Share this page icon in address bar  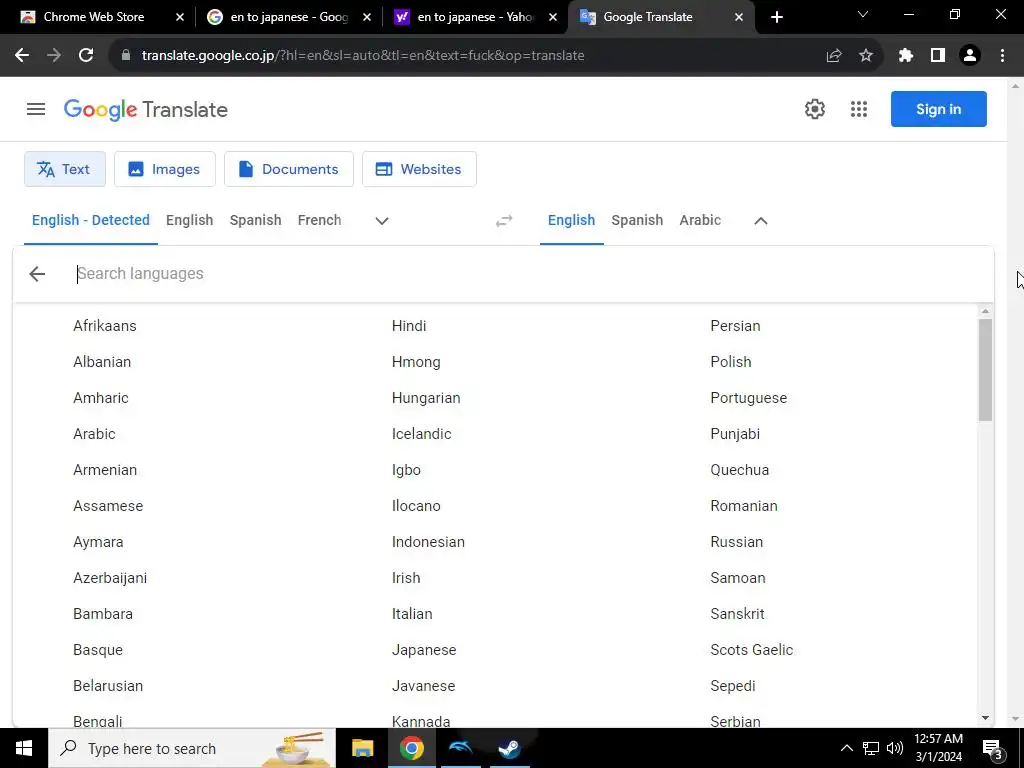coord(834,56)
